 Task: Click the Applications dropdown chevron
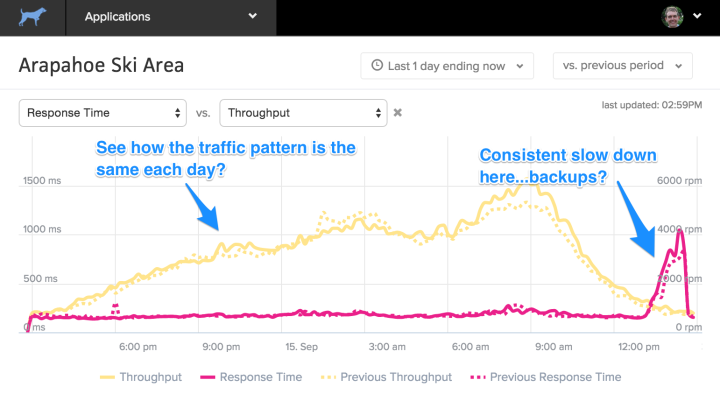(x=253, y=16)
